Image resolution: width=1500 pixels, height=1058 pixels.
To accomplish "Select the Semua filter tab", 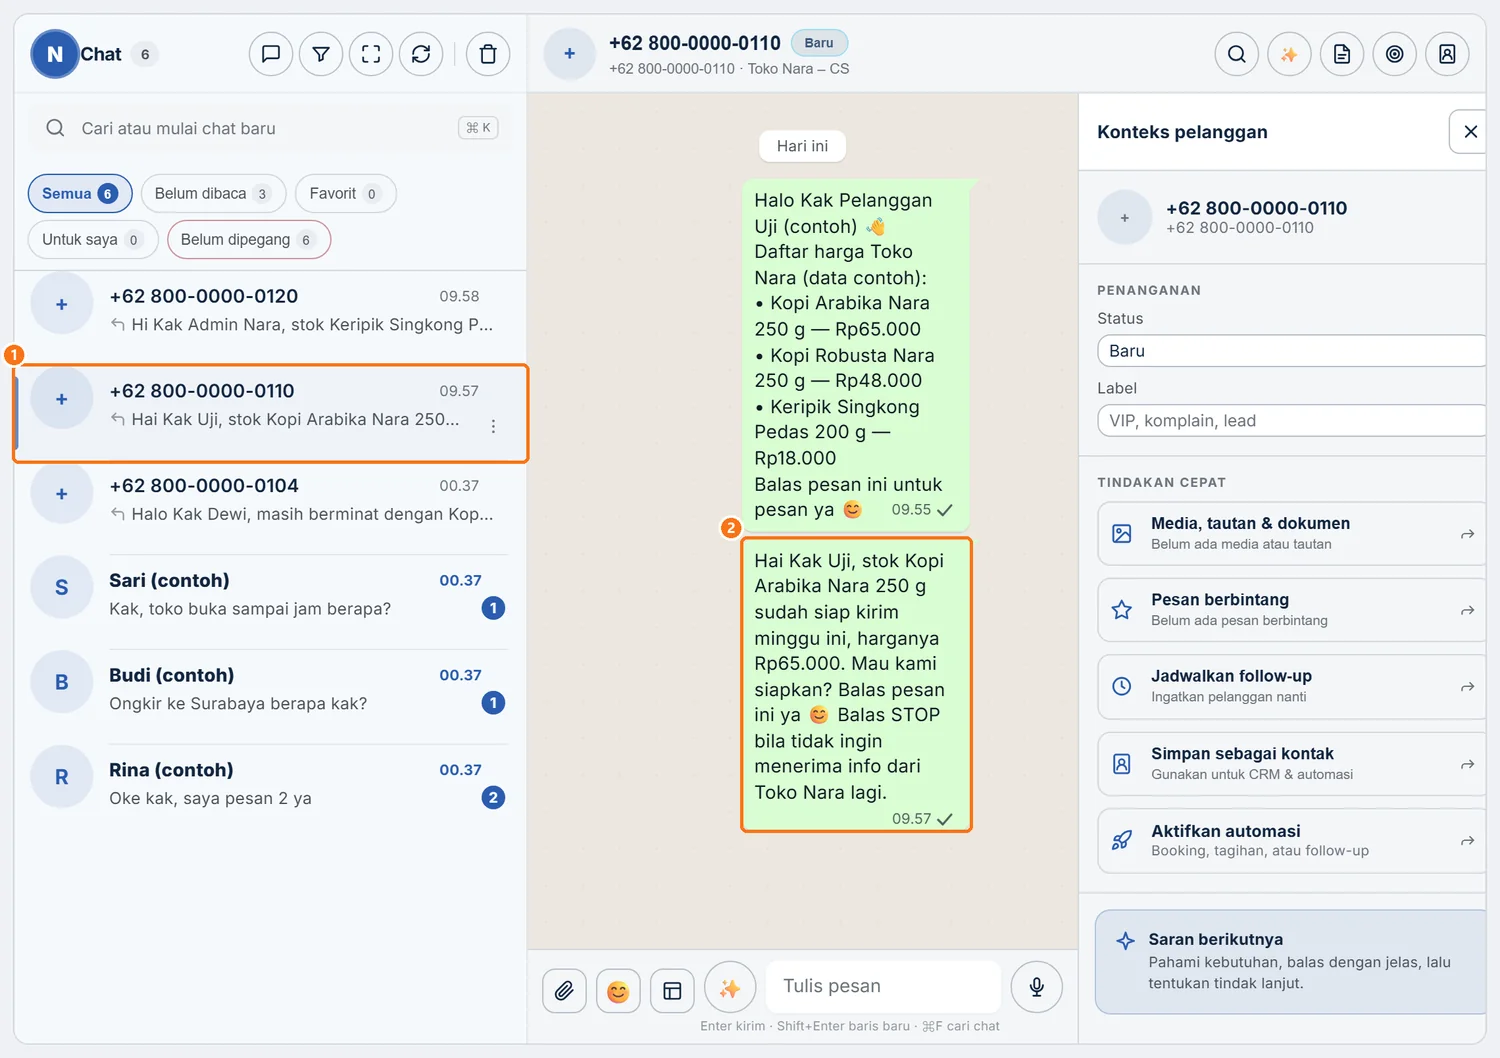I will (80, 193).
